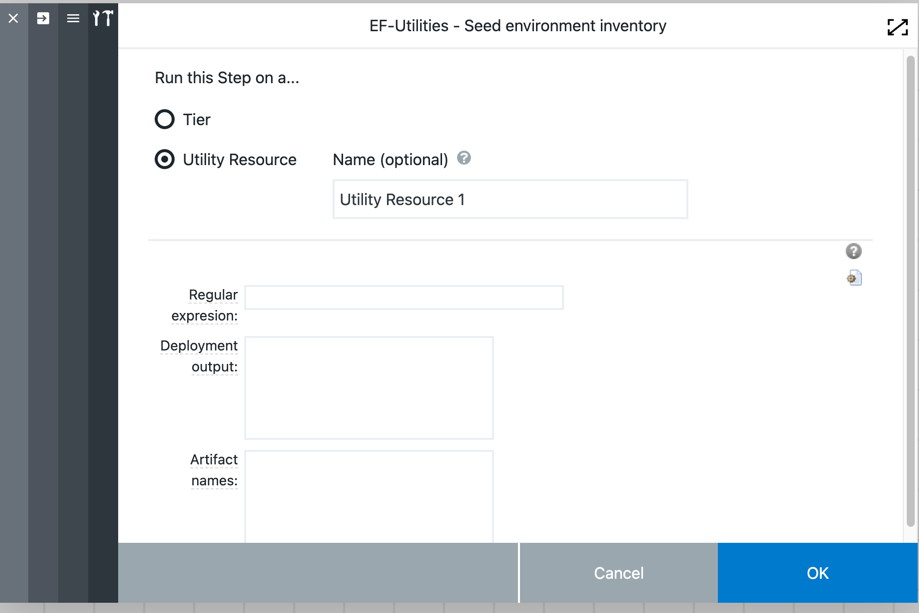Viewport: 919px width, 613px height.
Task: Click inside the Deployment output text area
Action: click(x=368, y=387)
